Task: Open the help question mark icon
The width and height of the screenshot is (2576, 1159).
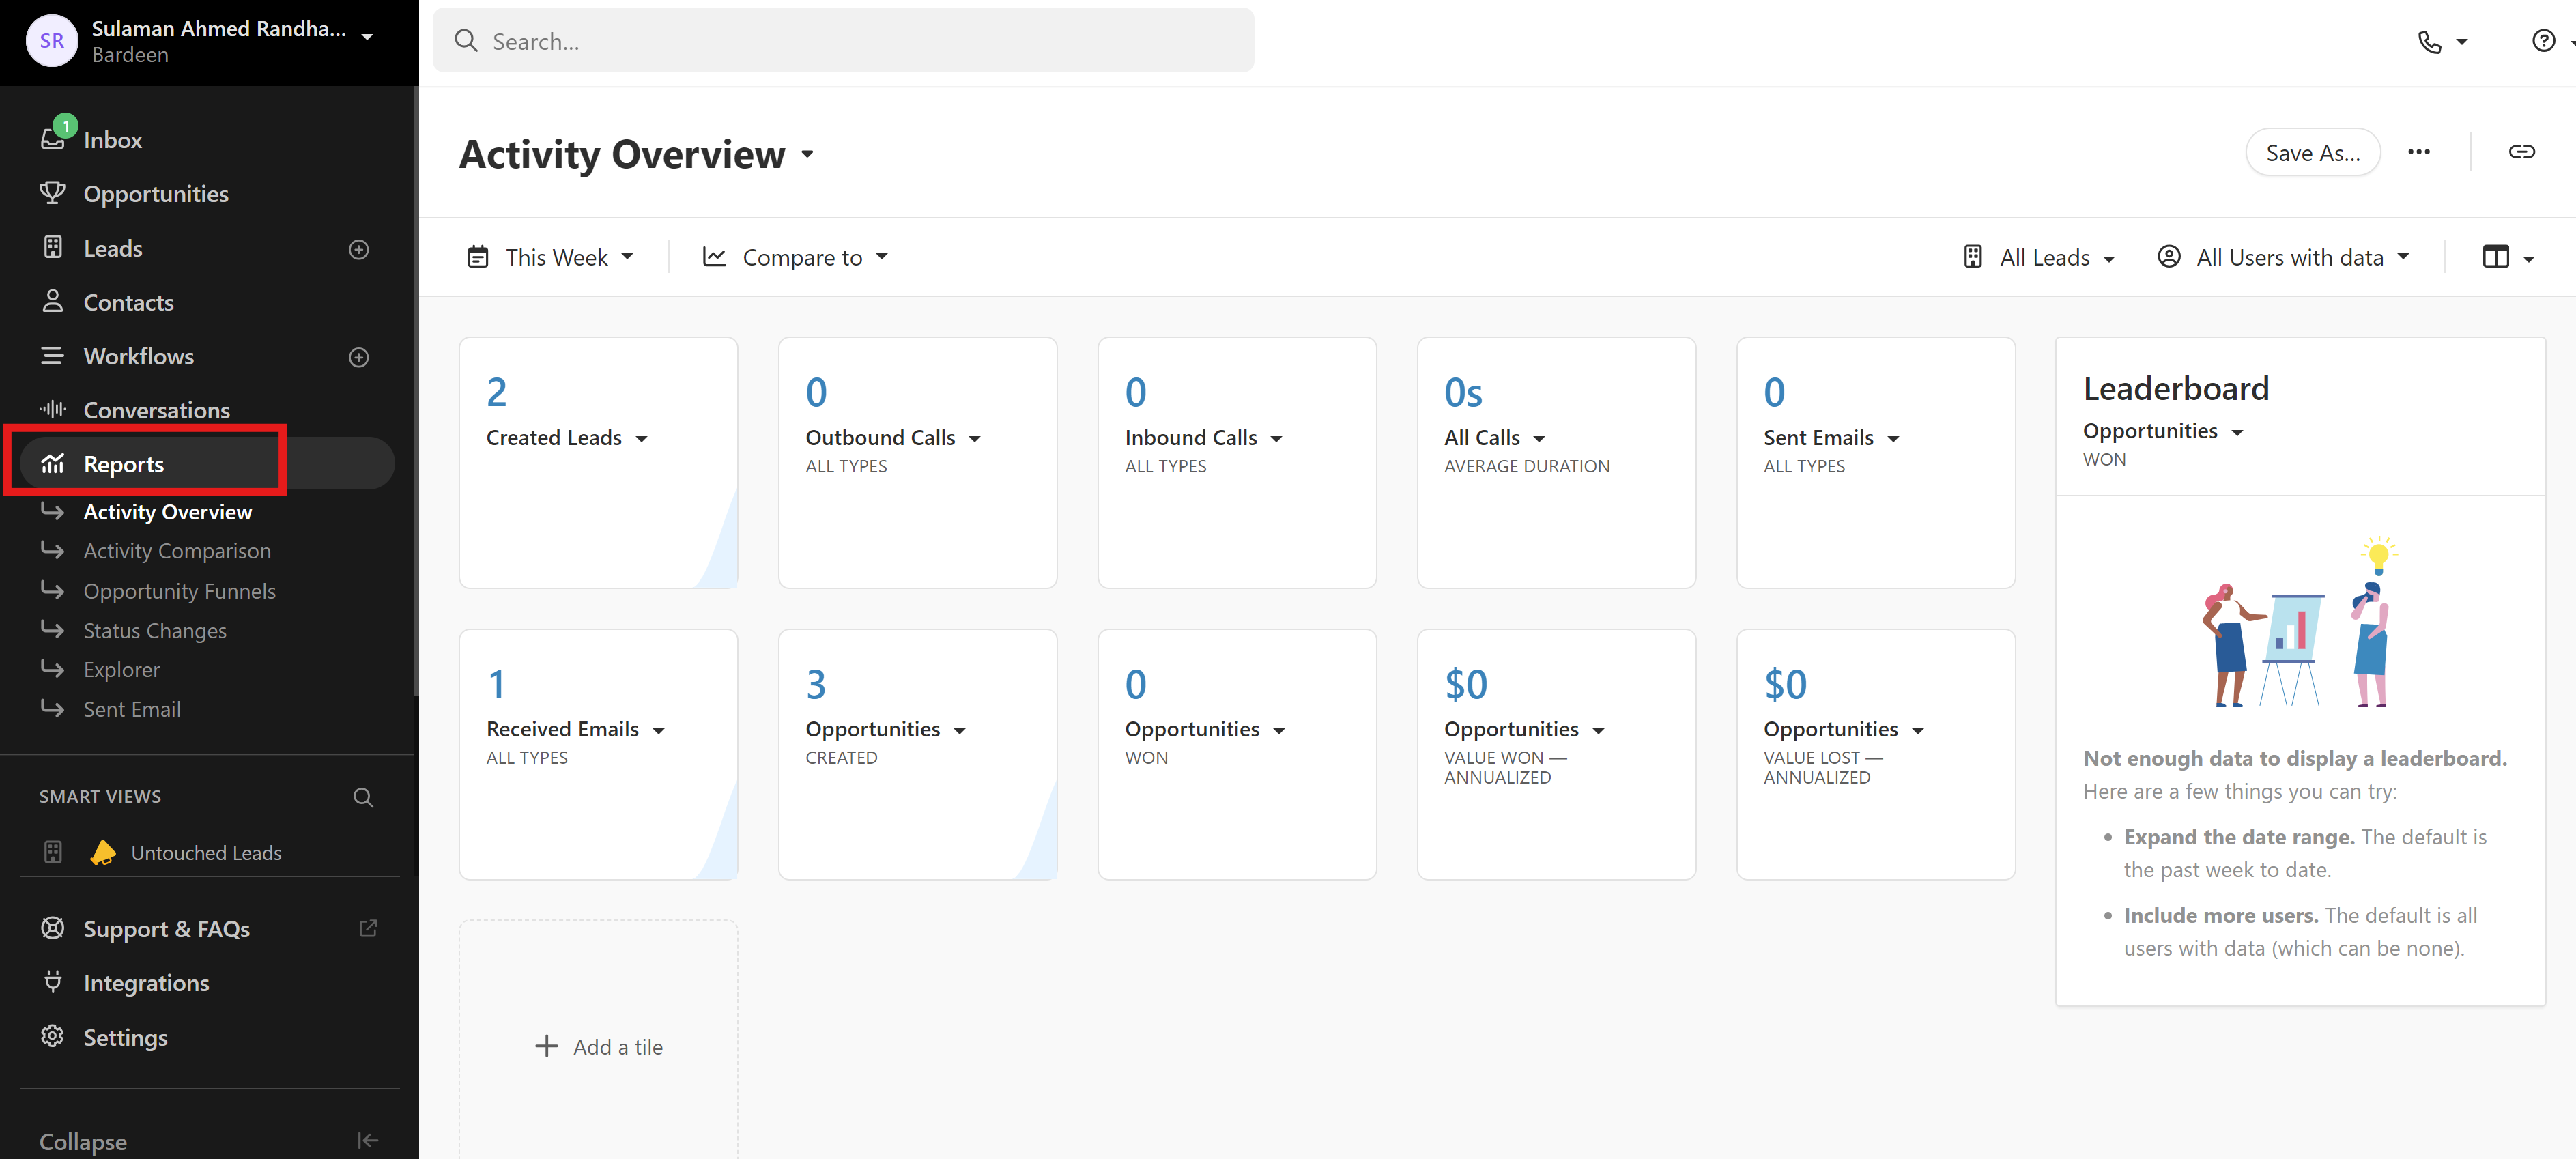Action: [2543, 41]
